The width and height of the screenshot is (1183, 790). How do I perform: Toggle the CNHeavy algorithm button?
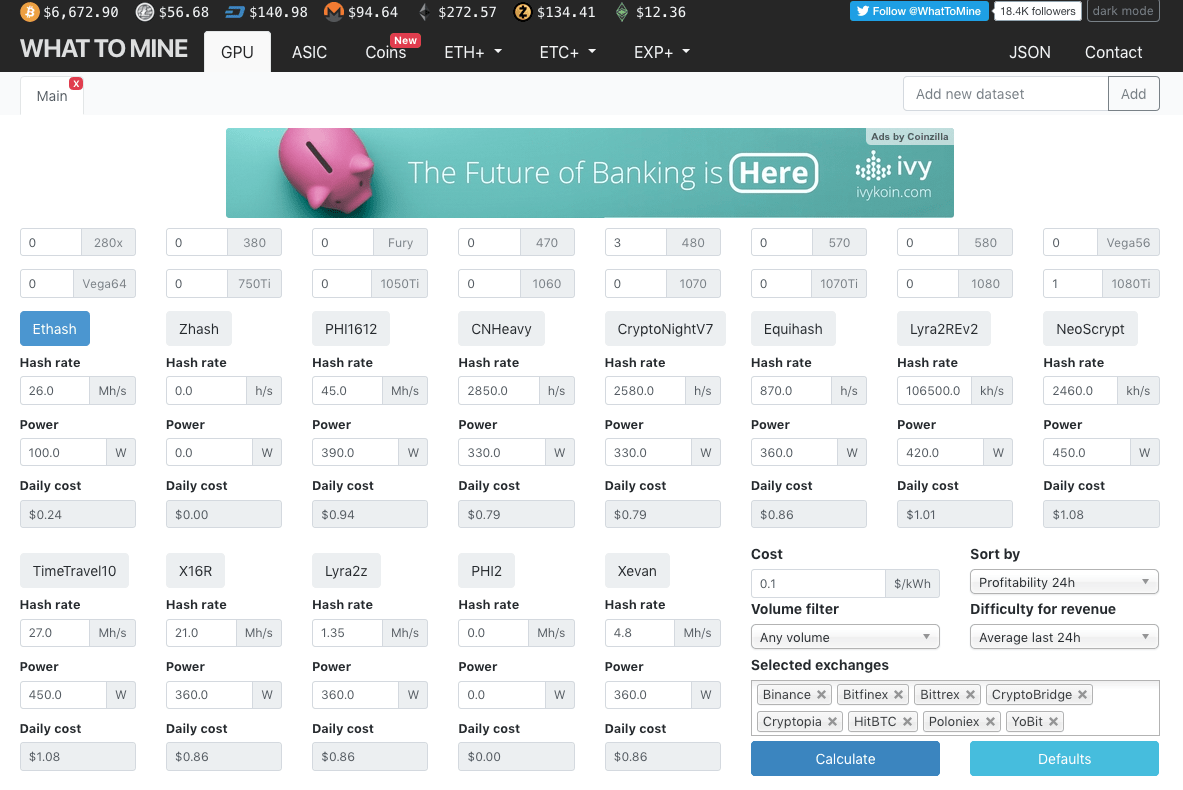[501, 329]
